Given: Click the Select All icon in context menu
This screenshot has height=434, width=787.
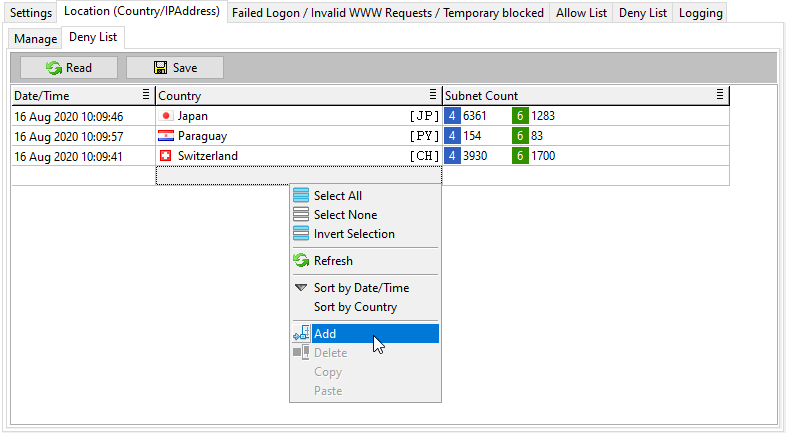Looking at the screenshot, I should pyautogui.click(x=301, y=196).
